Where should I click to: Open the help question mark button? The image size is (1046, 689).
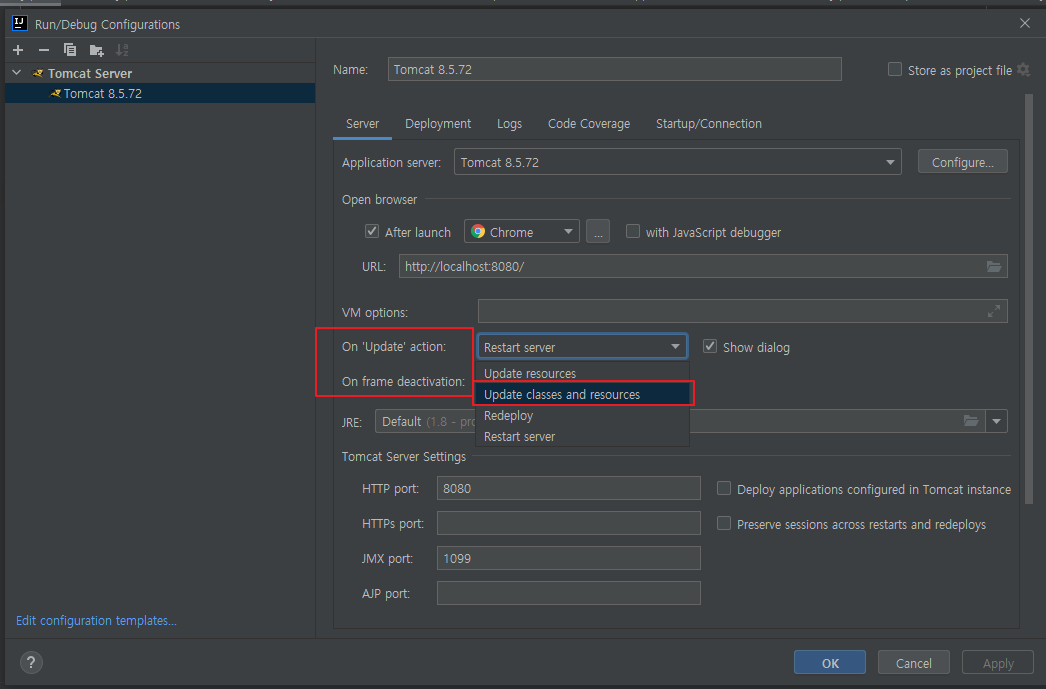[31, 662]
